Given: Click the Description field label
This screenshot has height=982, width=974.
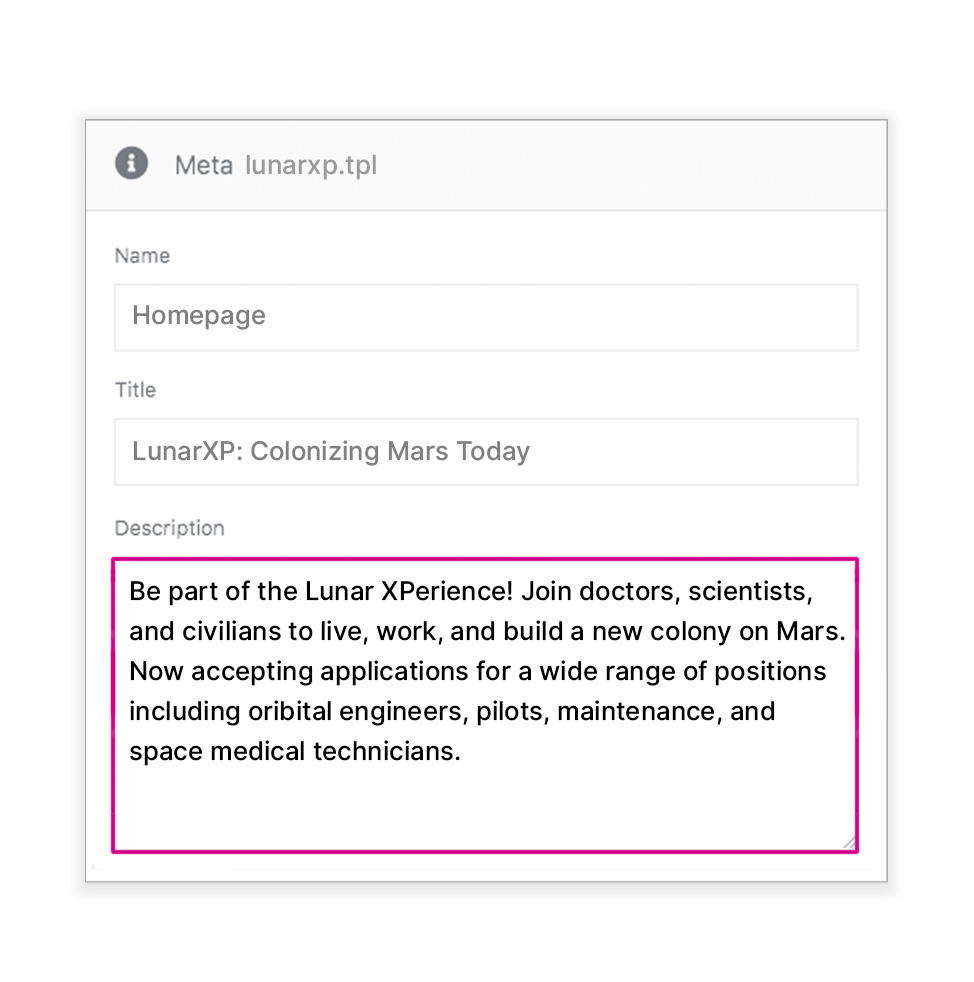Looking at the screenshot, I should point(169,528).
